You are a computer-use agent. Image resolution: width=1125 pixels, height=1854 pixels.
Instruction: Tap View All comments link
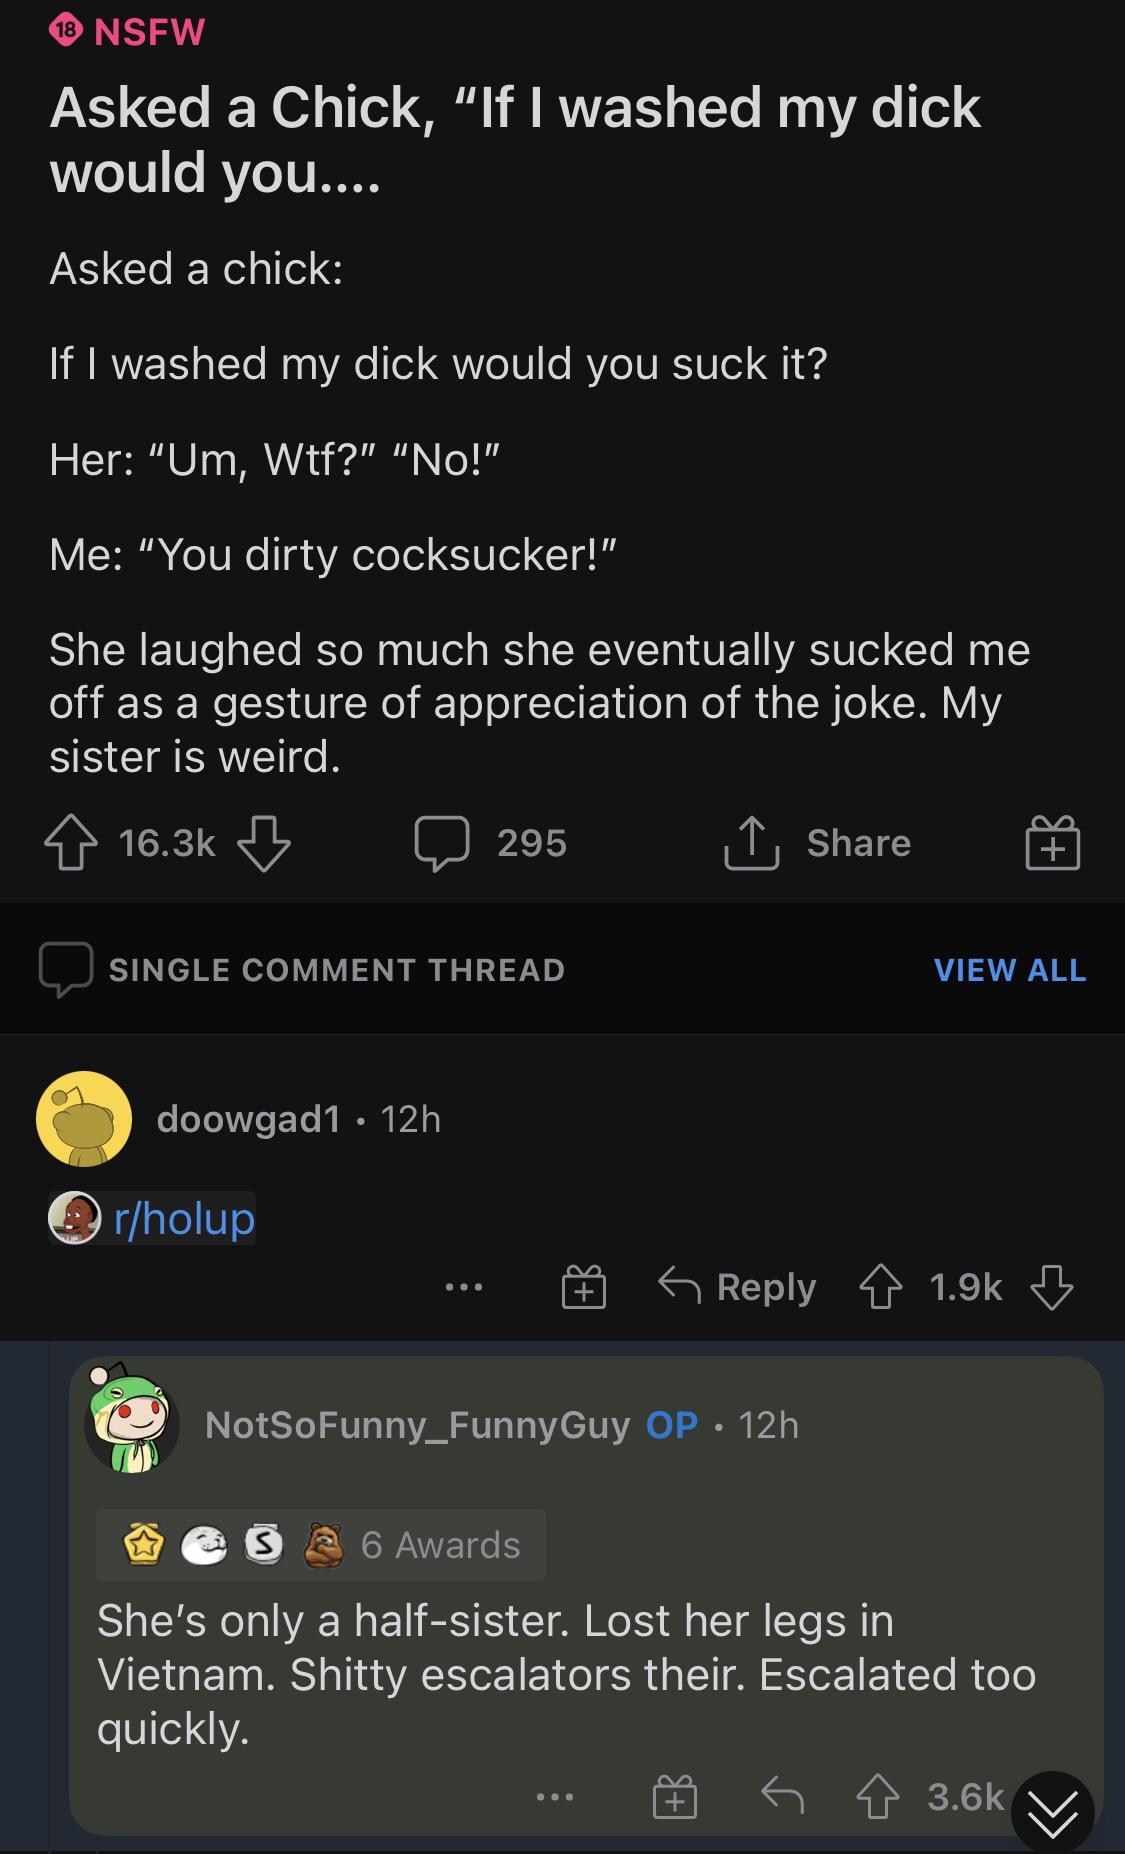click(1009, 970)
